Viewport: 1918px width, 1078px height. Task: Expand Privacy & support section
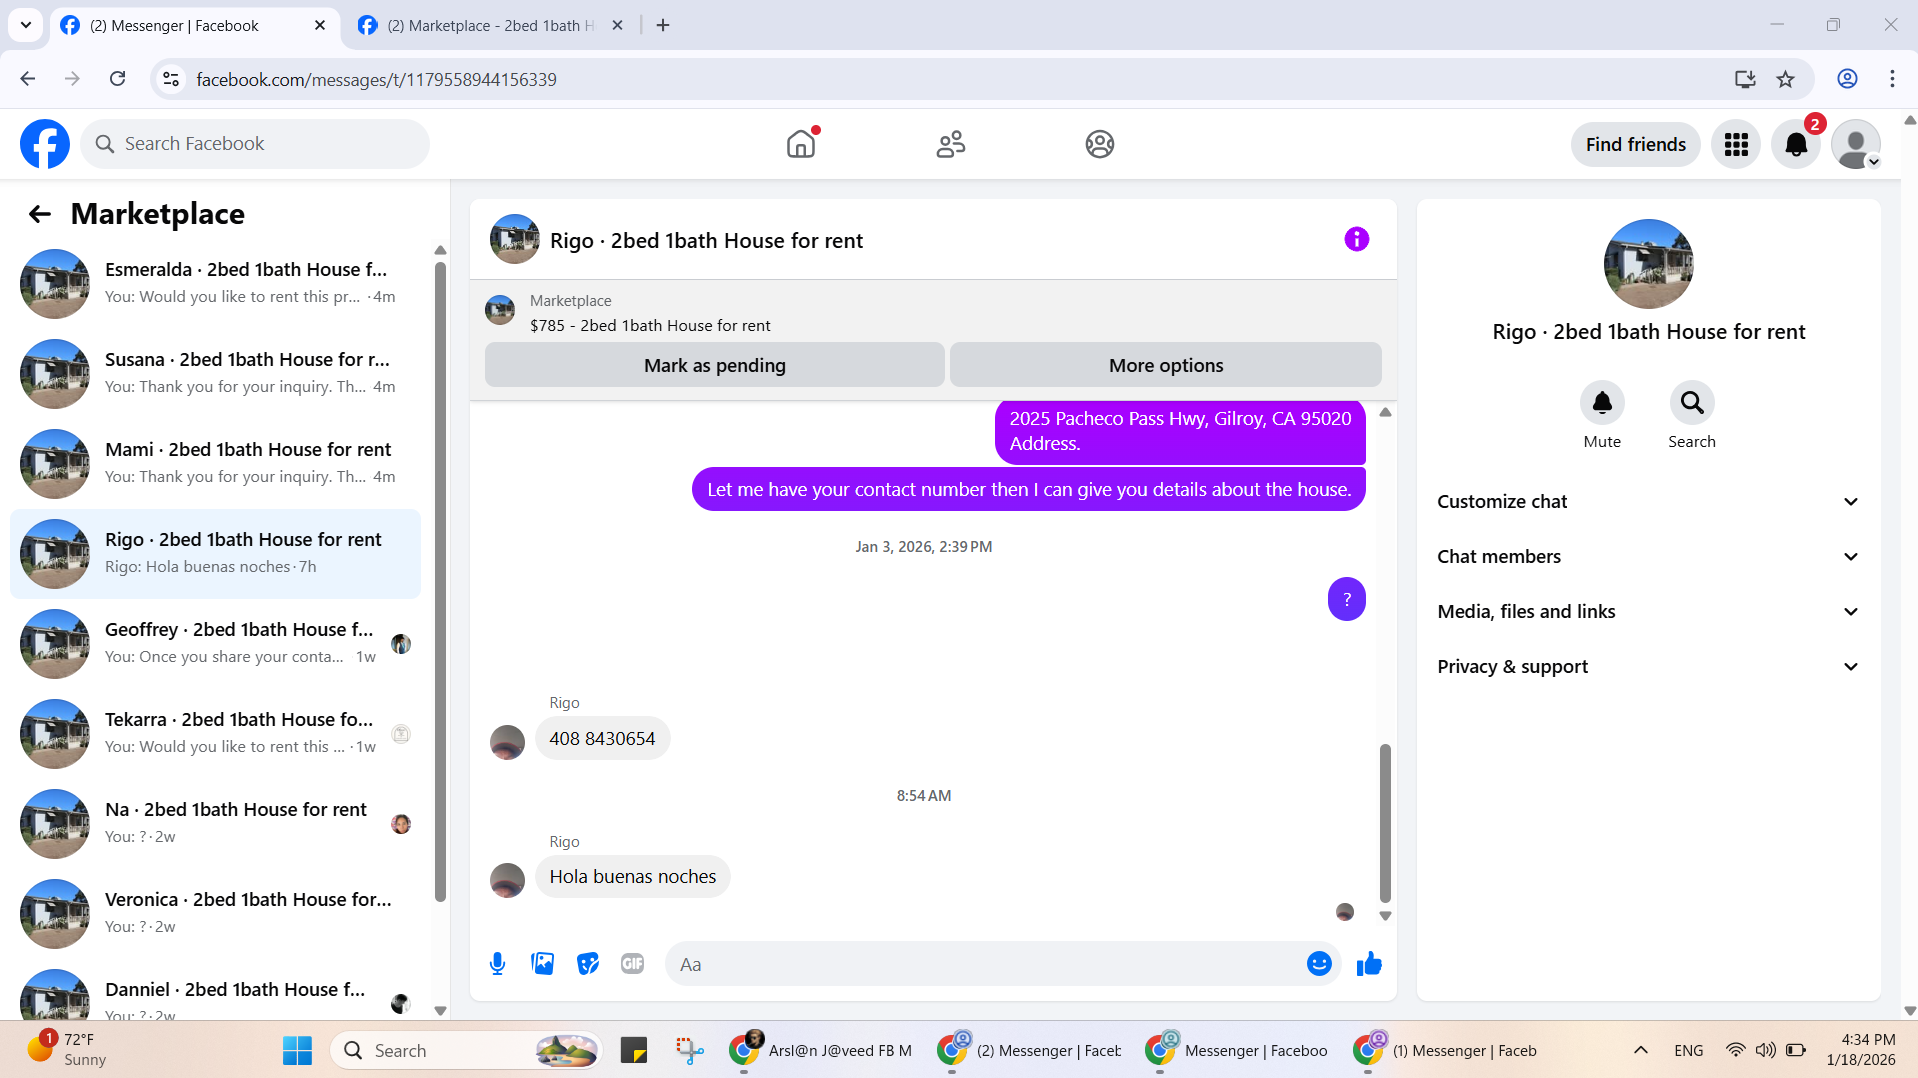pyautogui.click(x=1648, y=667)
